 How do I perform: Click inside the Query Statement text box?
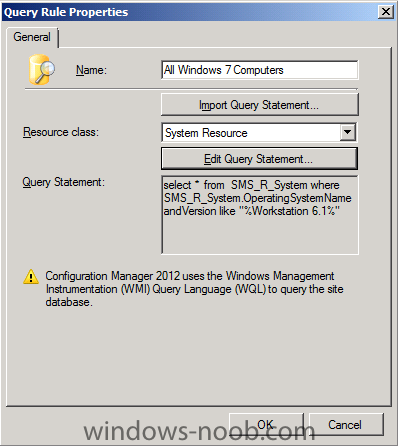tap(260, 215)
